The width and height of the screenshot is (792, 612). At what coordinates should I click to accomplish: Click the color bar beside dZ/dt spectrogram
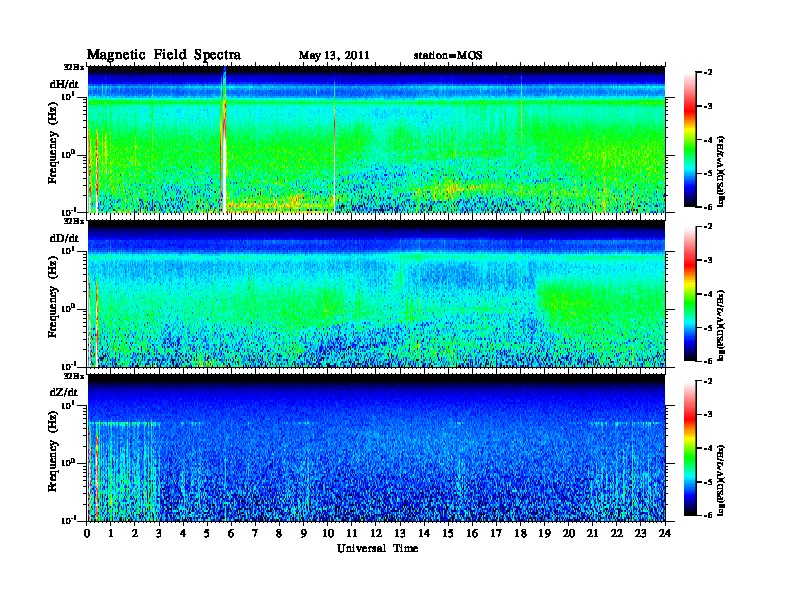tap(689, 448)
